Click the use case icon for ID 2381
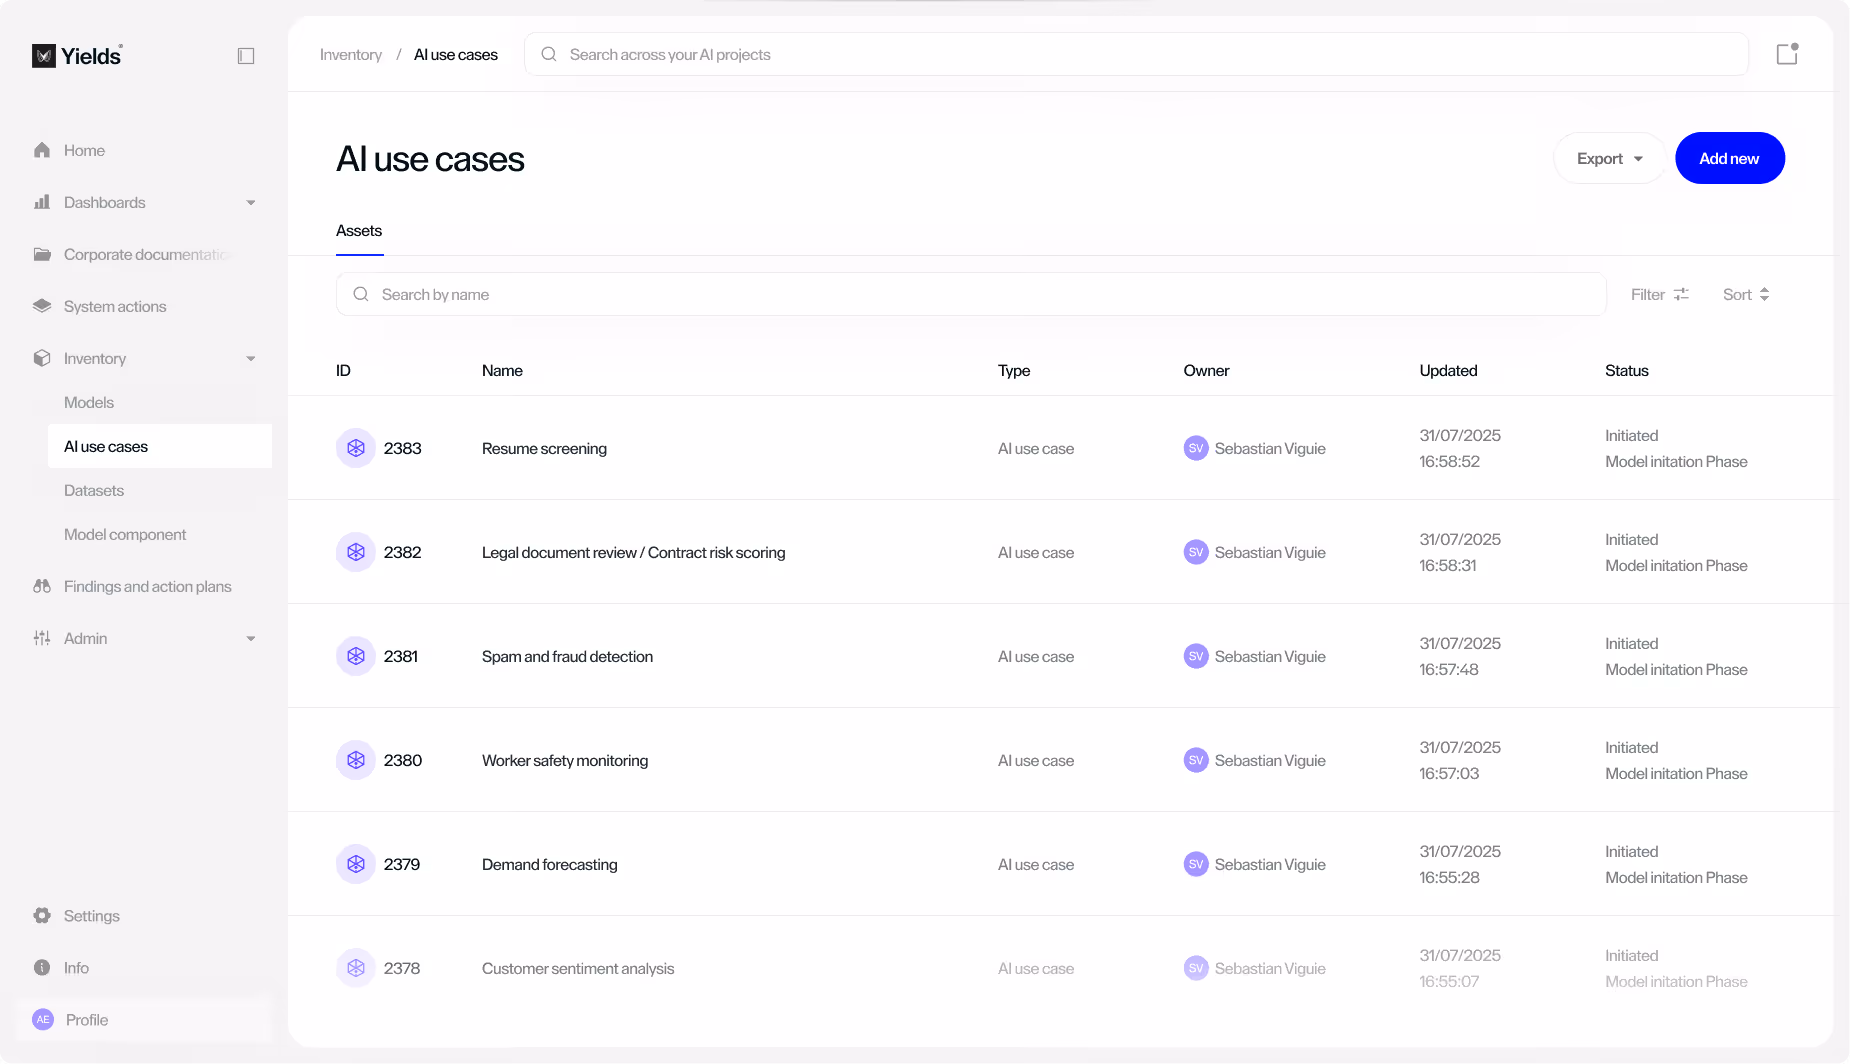1850x1064 pixels. pos(356,656)
